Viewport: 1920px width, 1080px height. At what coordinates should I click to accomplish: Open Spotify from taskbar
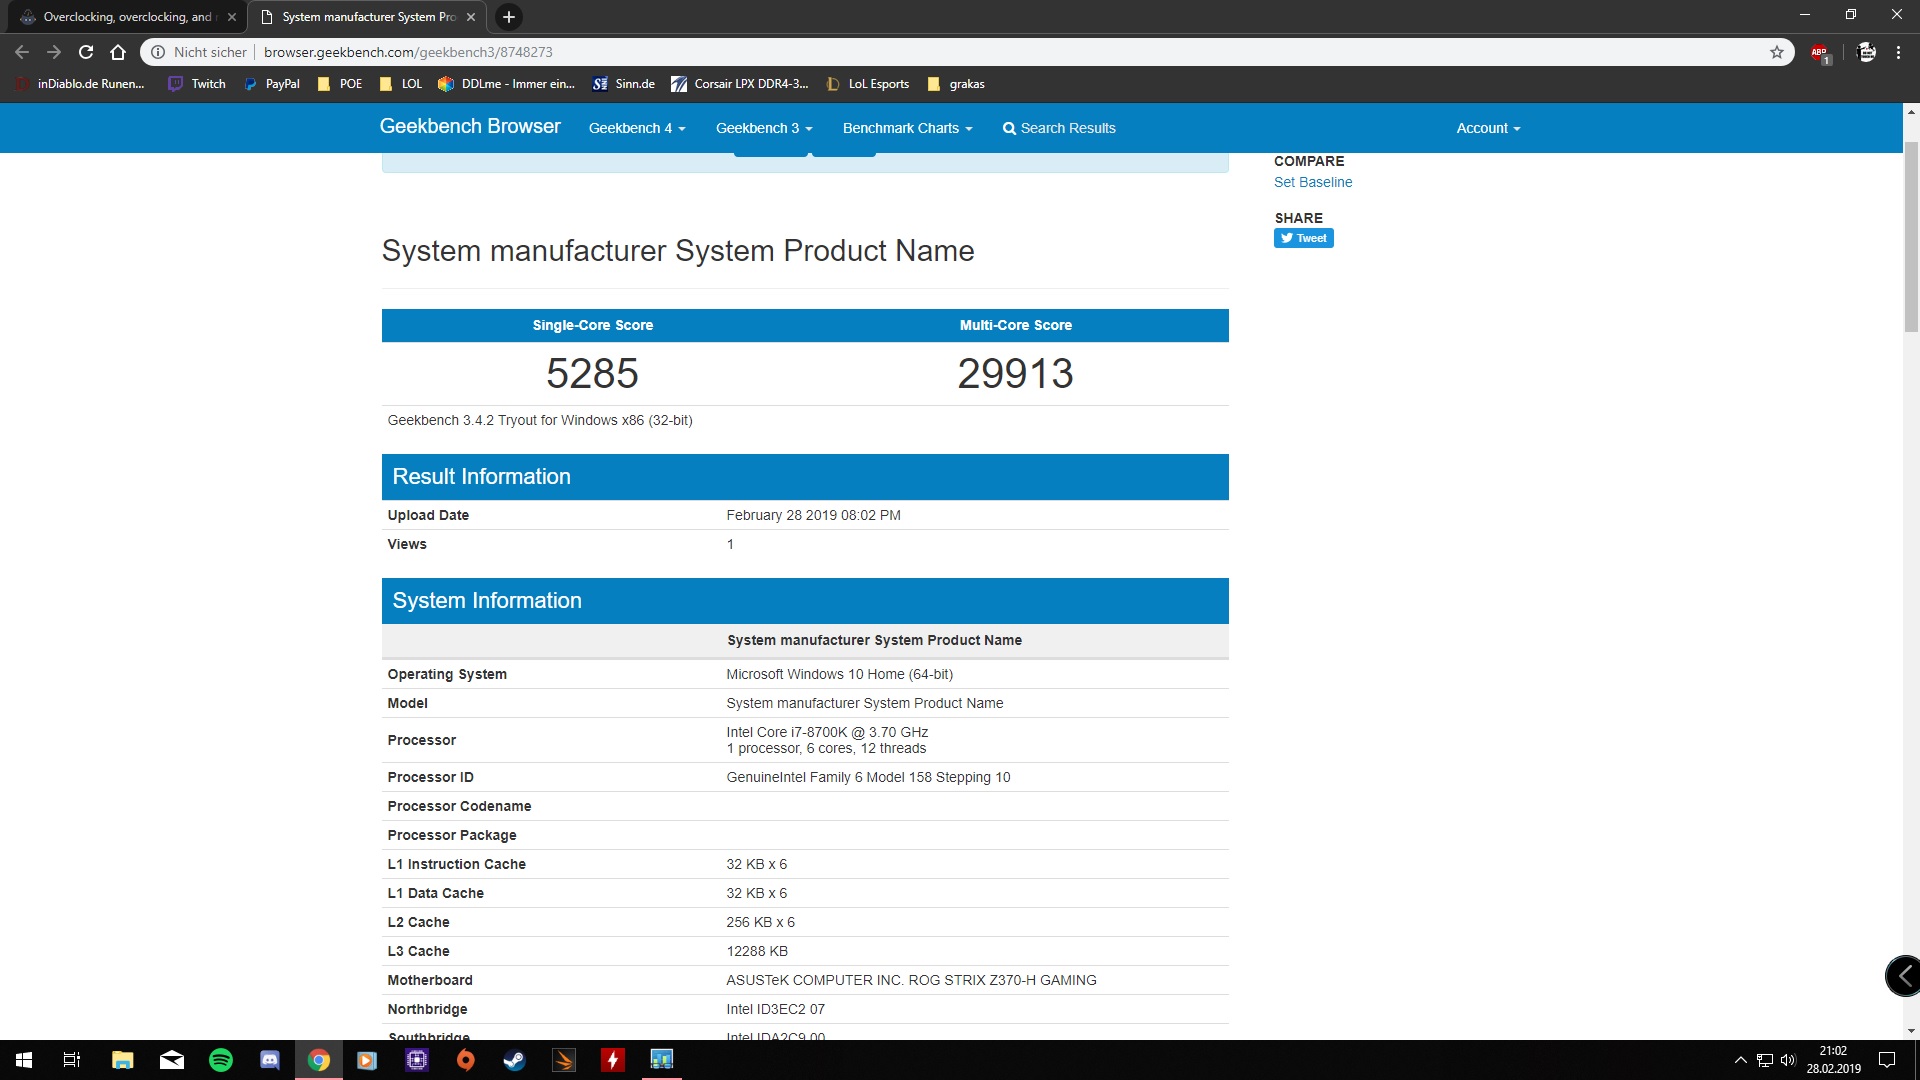coord(220,1060)
